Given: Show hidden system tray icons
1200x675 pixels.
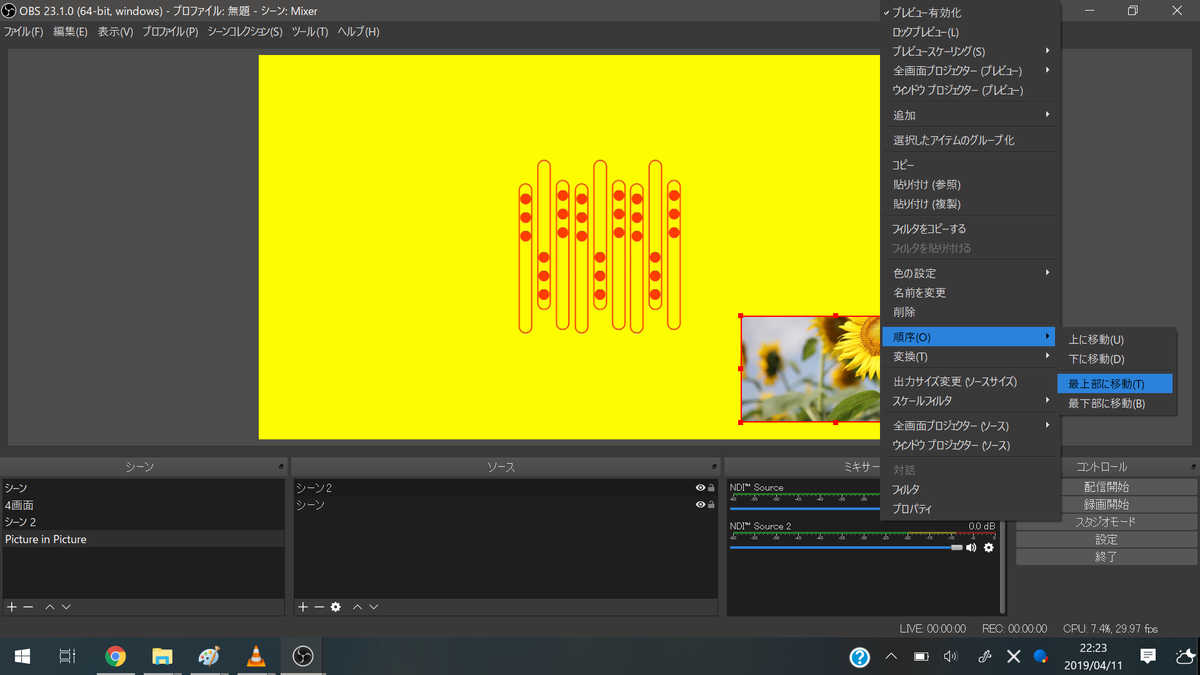Looking at the screenshot, I should click(x=890, y=657).
